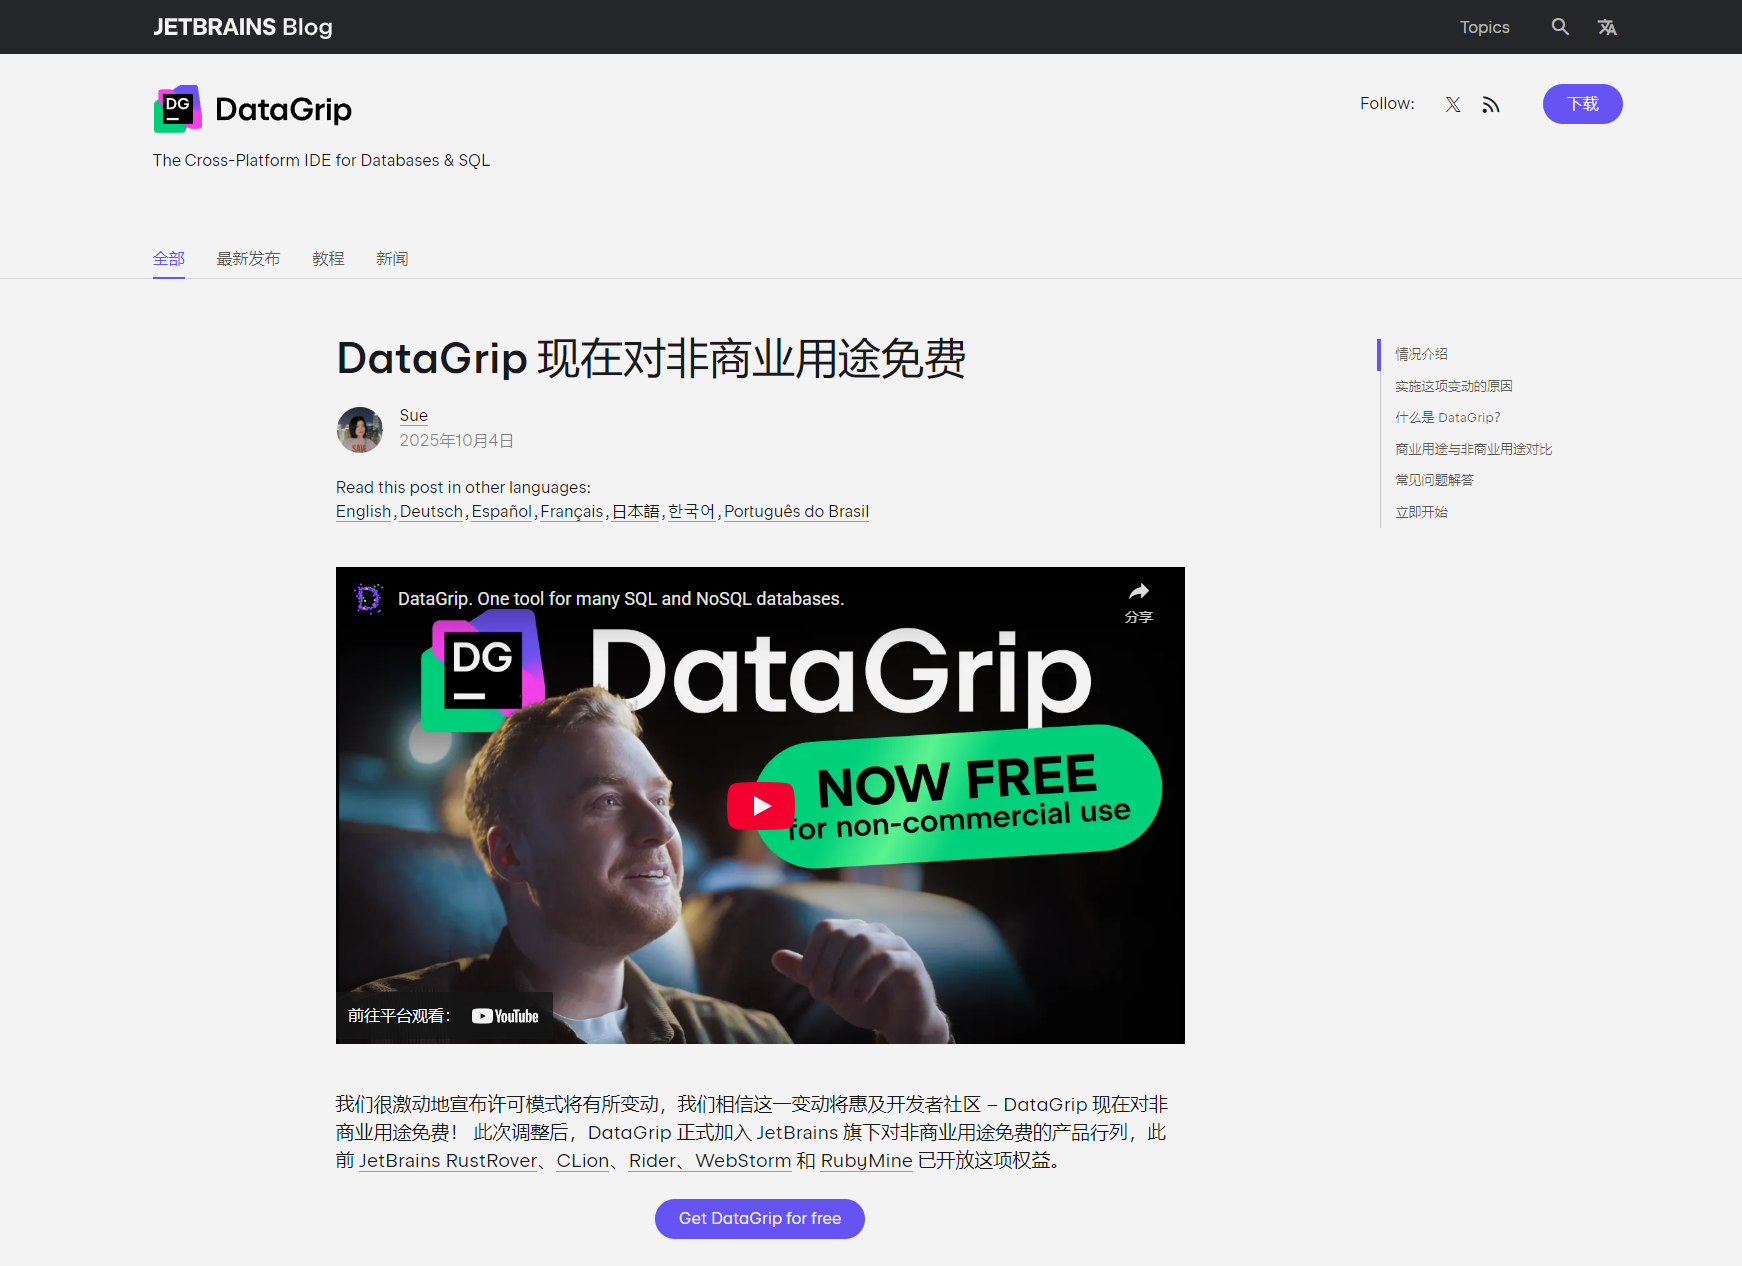Open the JETBRAINS Blog home link
The width and height of the screenshot is (1742, 1266).
coord(243,27)
